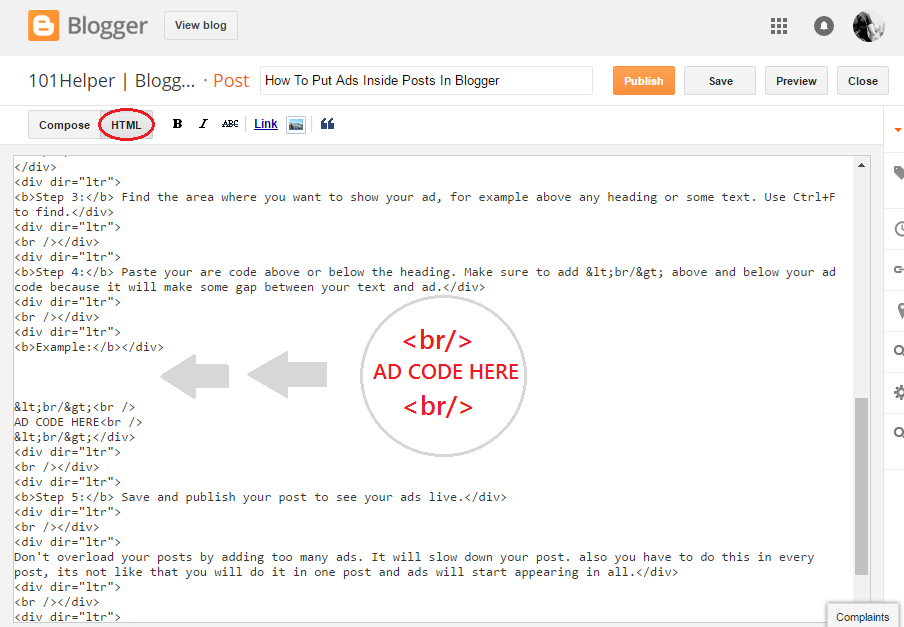This screenshot has height=627, width=904.
Task: Open the Google apps grid
Action: point(779,26)
